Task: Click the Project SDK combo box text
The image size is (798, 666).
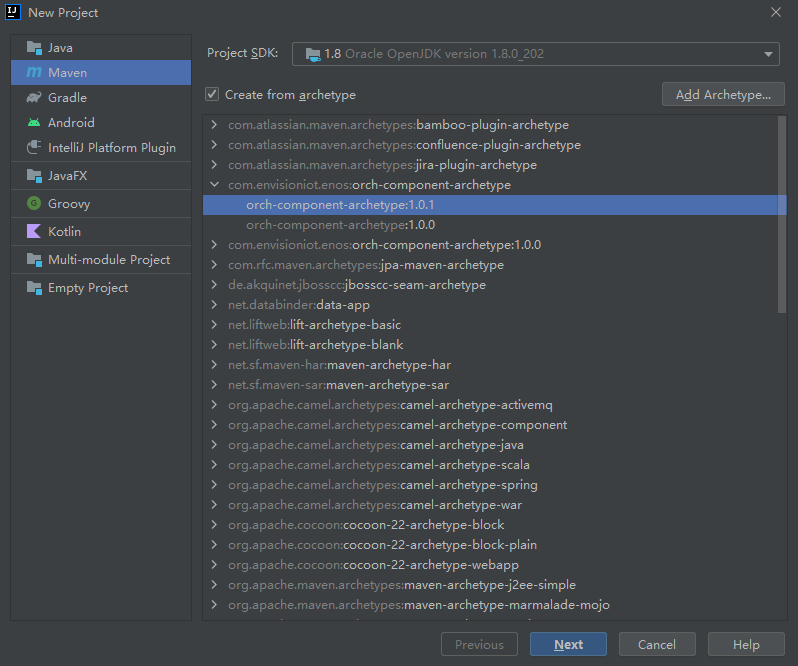Action: pyautogui.click(x=434, y=54)
